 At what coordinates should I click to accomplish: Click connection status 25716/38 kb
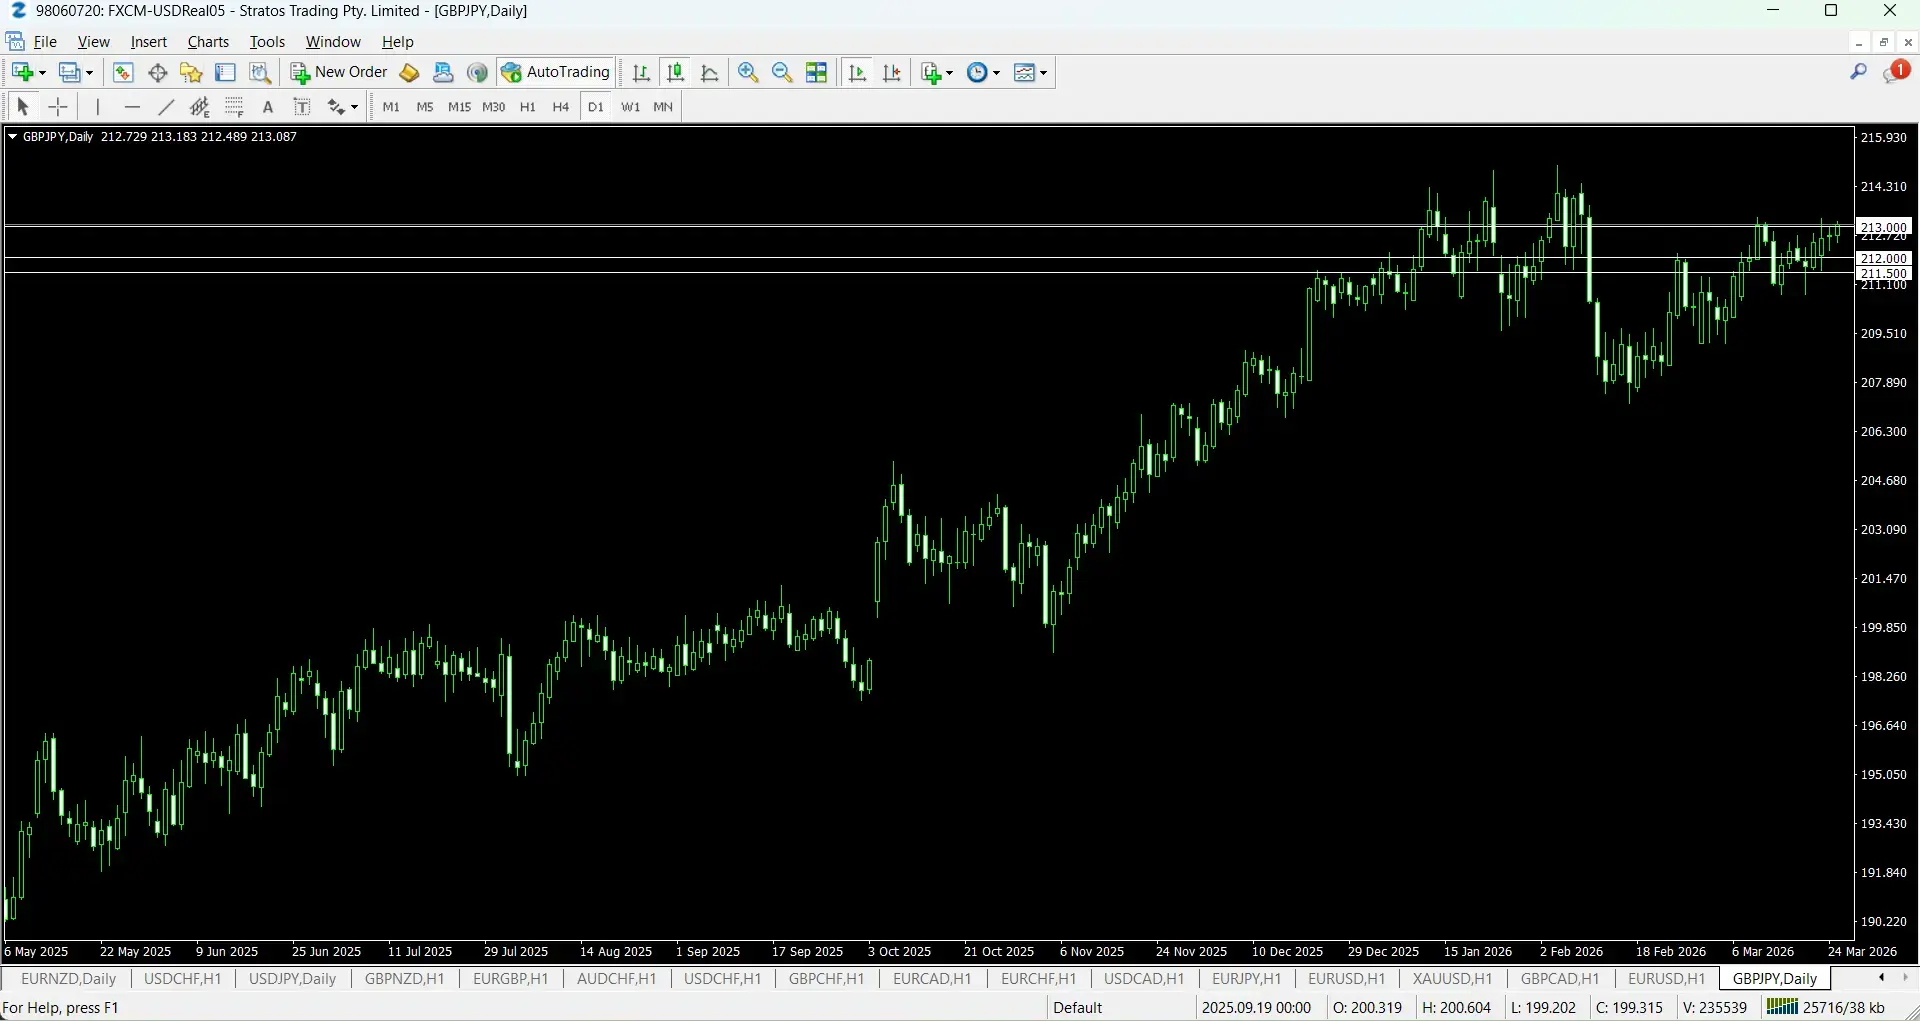coord(1827,1008)
